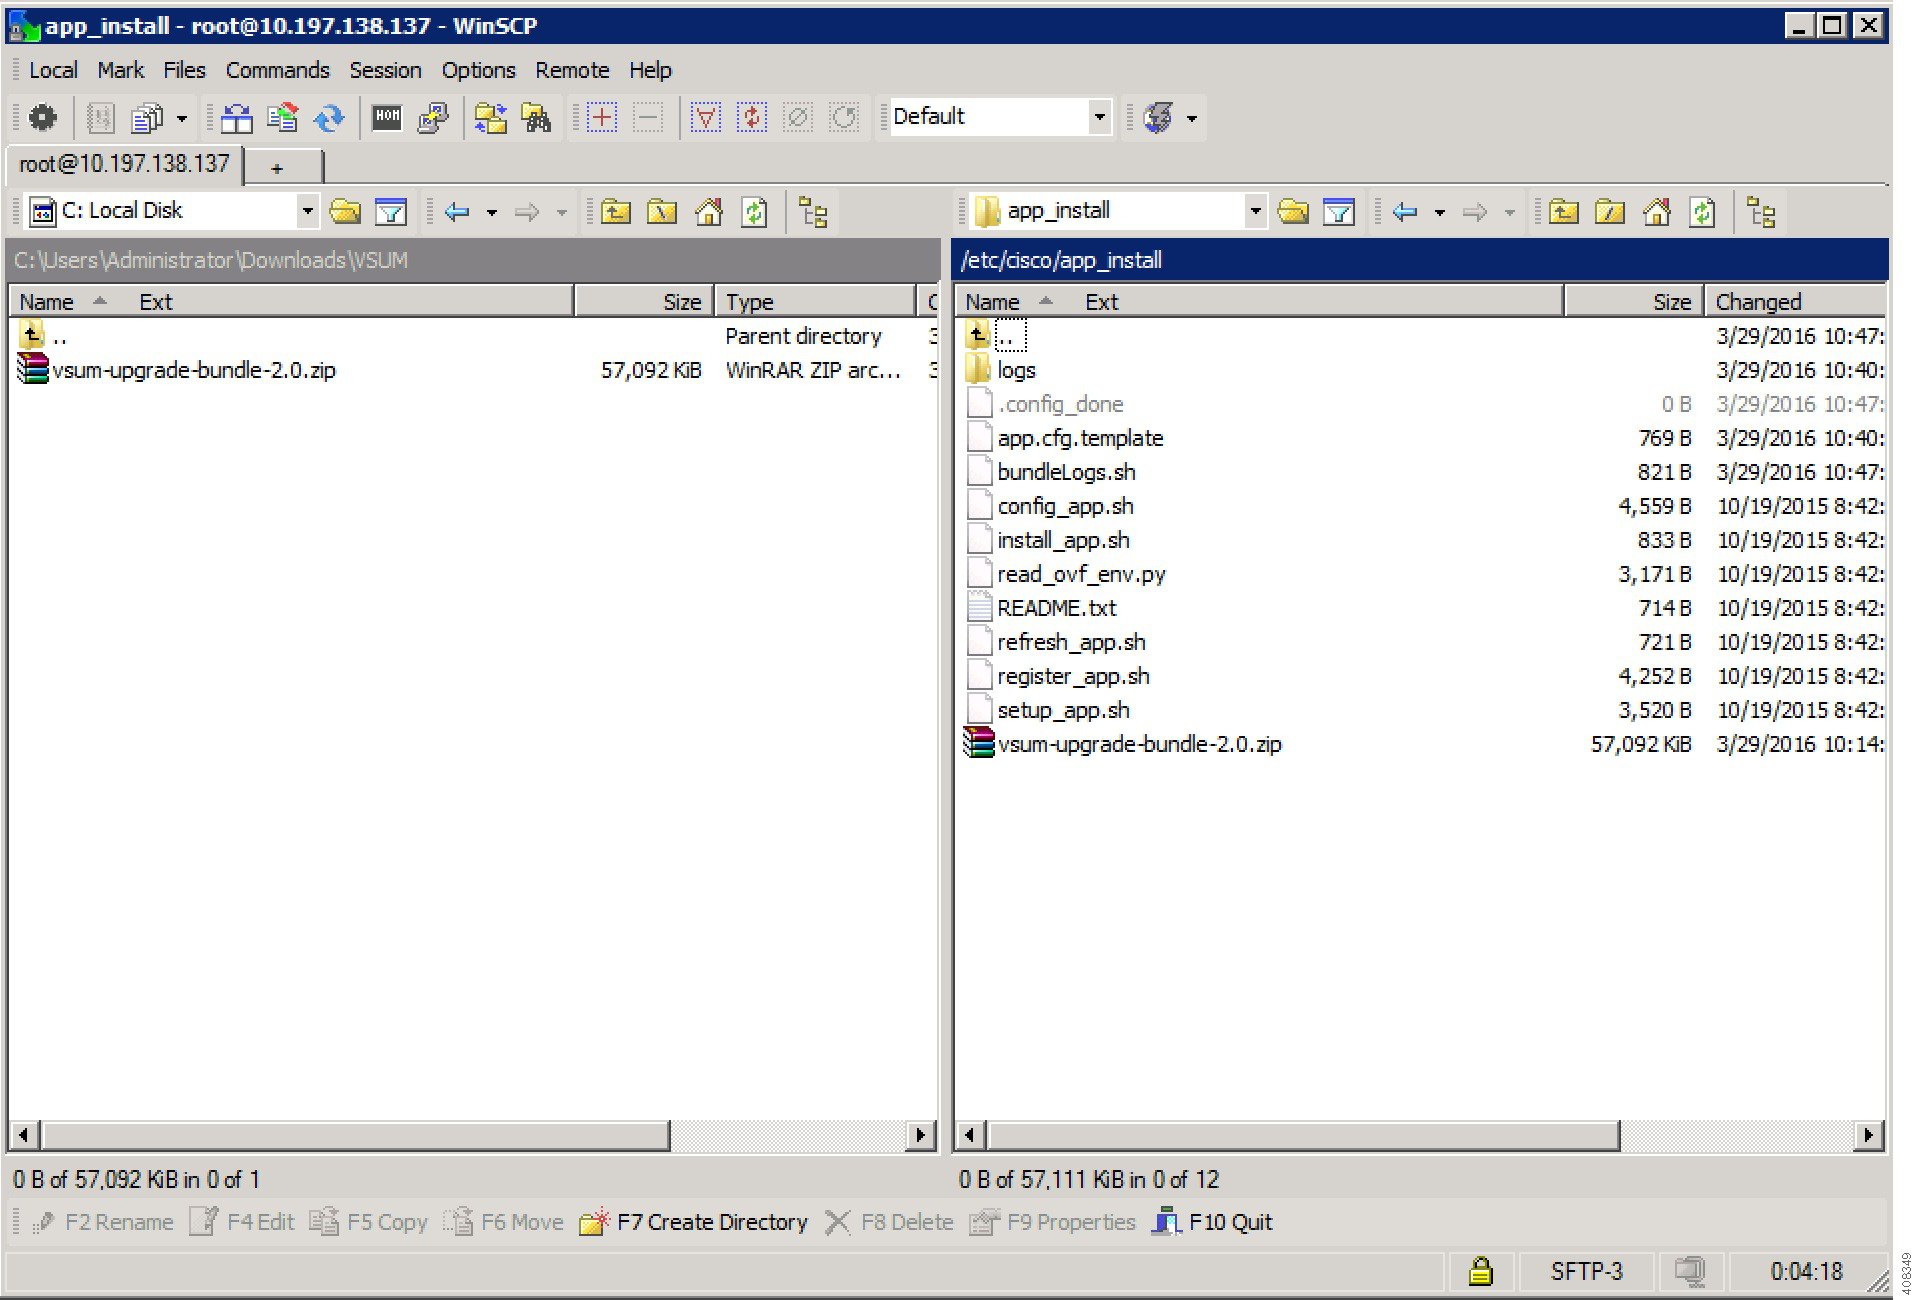Click the filter icon above the remote panel

1340,211
